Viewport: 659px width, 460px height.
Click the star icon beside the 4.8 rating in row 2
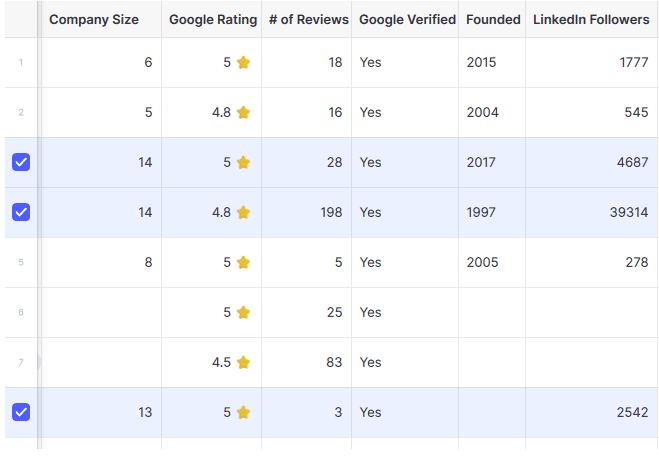[243, 112]
